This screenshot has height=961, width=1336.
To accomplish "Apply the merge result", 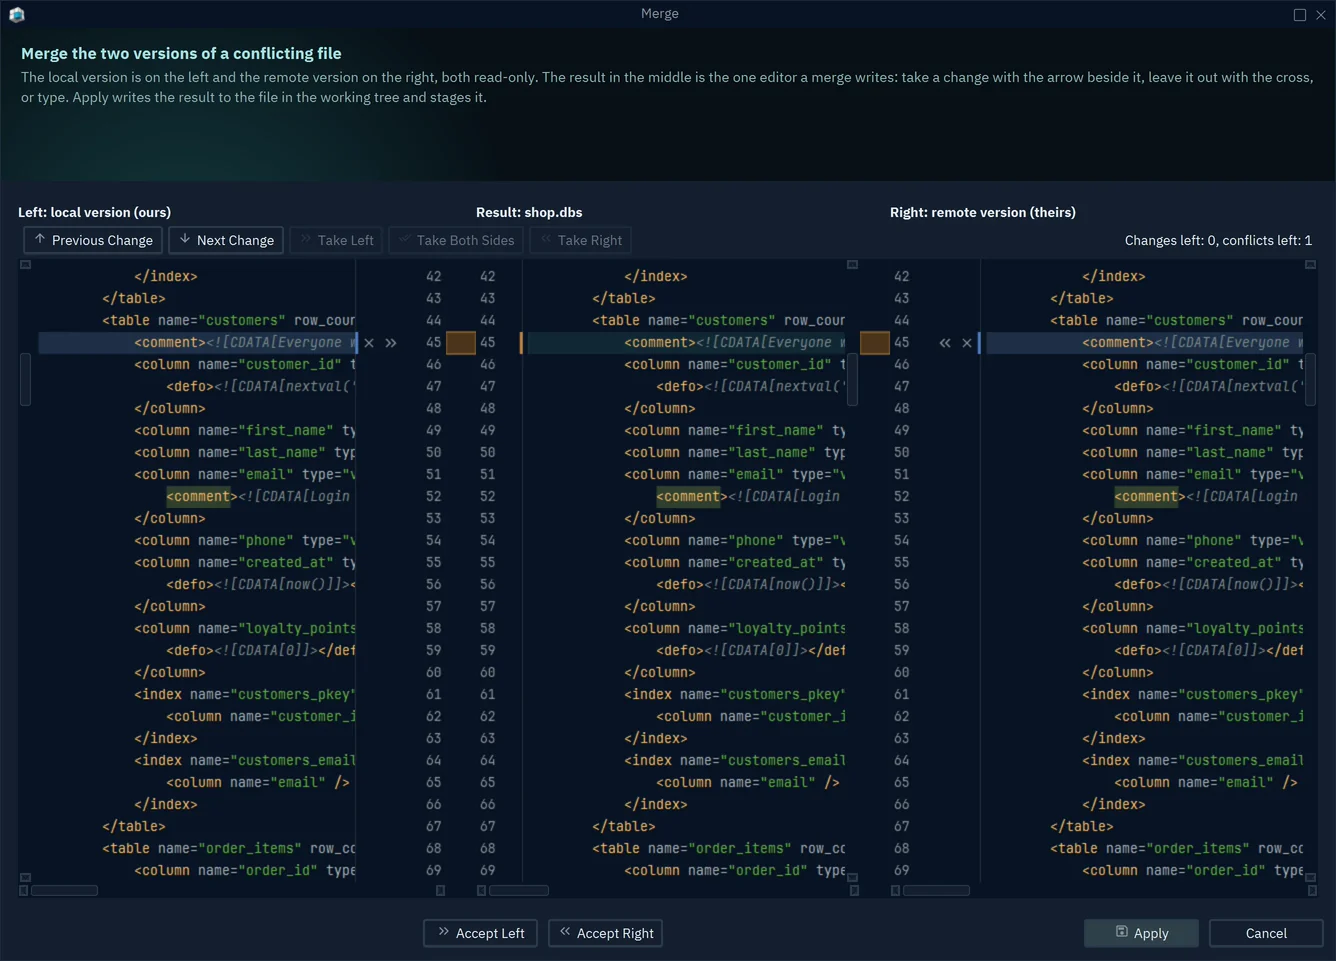I will (x=1142, y=933).
